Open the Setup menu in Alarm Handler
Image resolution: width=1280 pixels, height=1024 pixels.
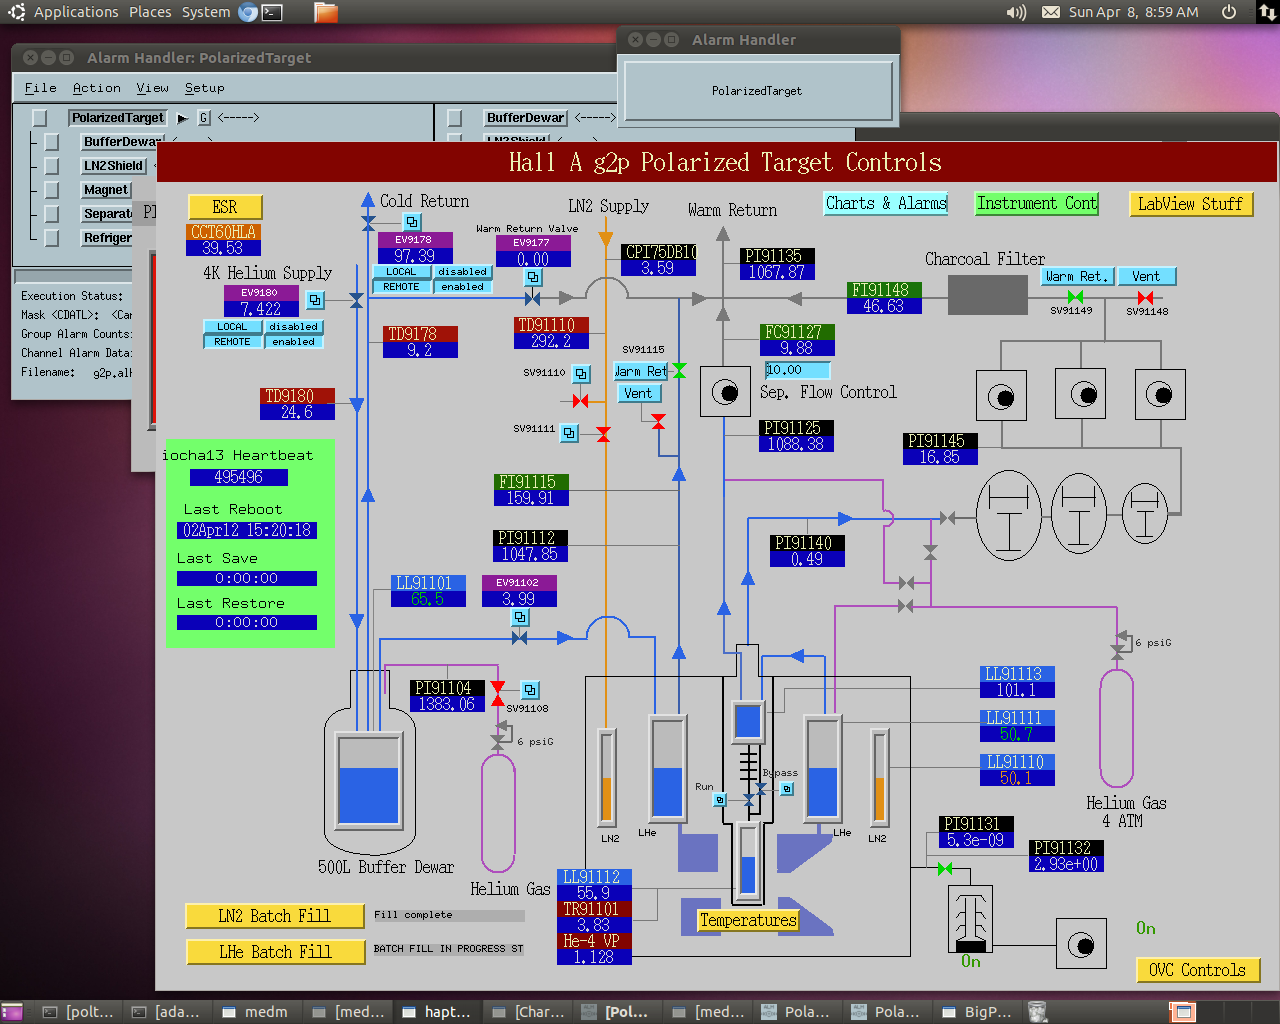click(x=204, y=88)
